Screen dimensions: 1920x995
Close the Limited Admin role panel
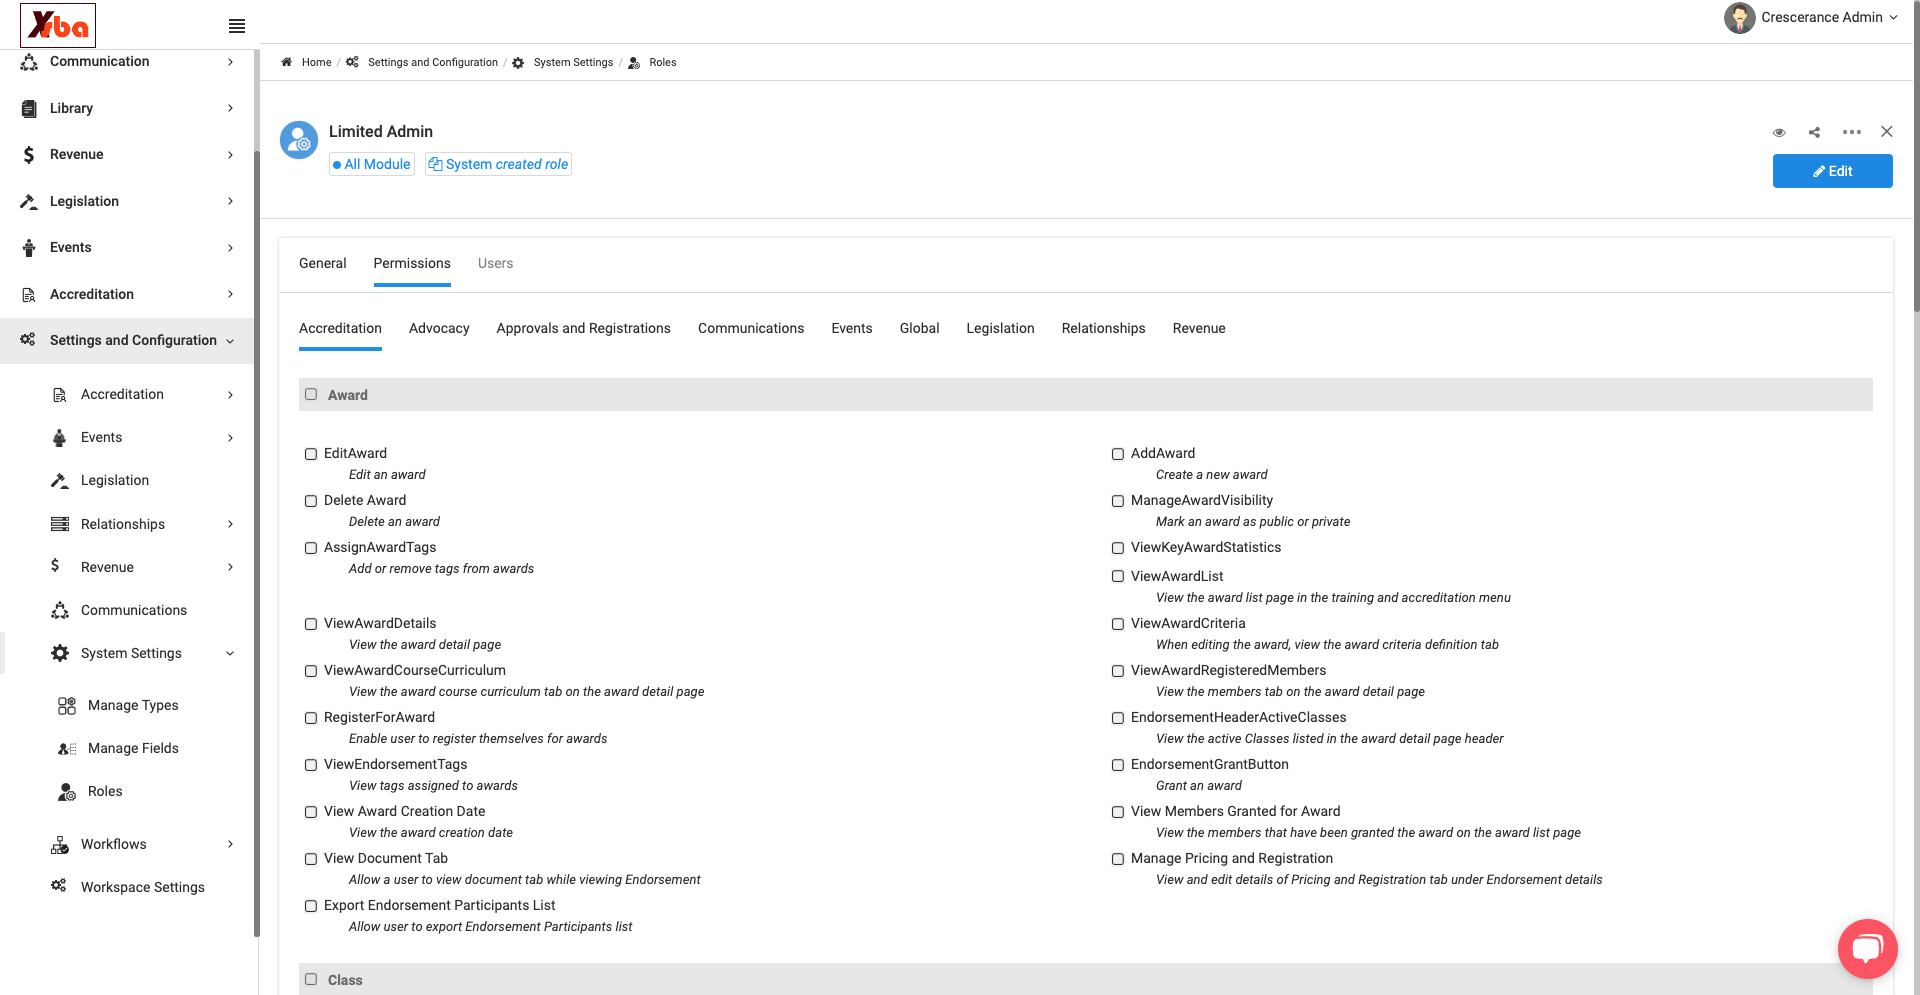coord(1887,132)
